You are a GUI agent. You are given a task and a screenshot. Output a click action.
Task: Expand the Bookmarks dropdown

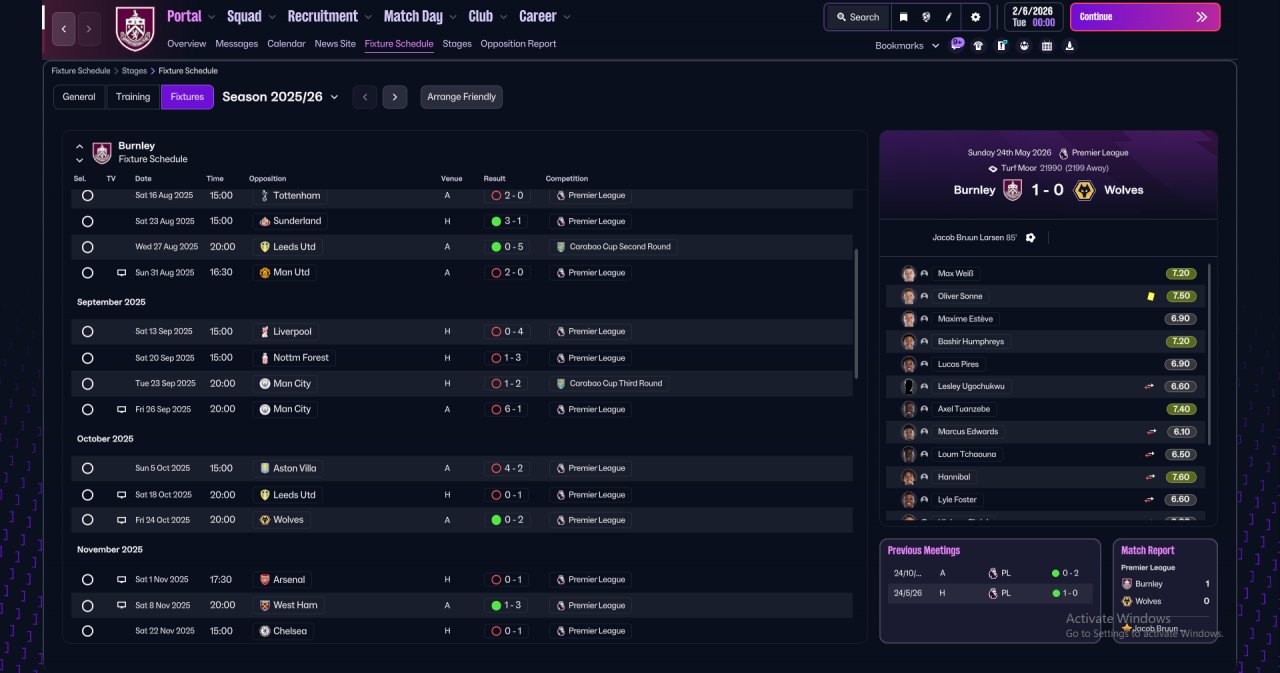(x=907, y=45)
